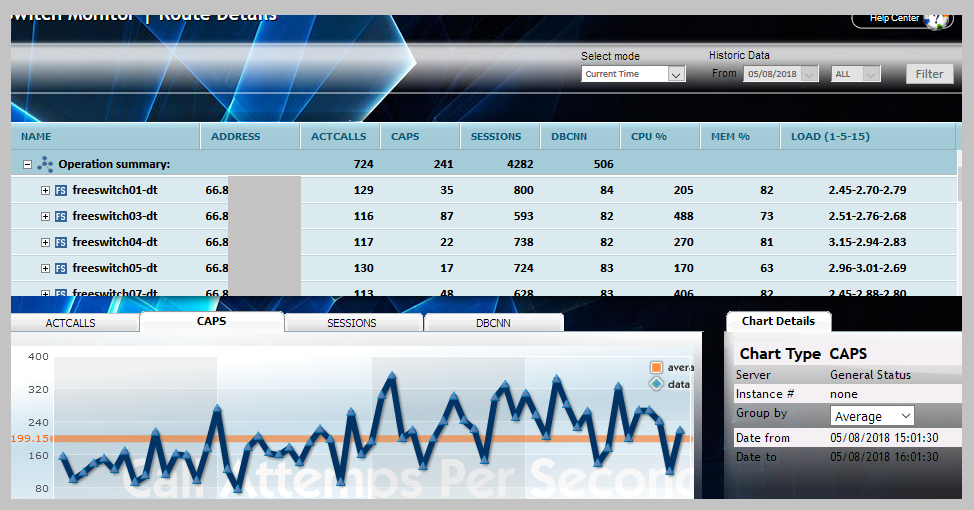Expand the freeswitch05-dt row
The height and width of the screenshot is (510, 974).
pyautogui.click(x=45, y=269)
